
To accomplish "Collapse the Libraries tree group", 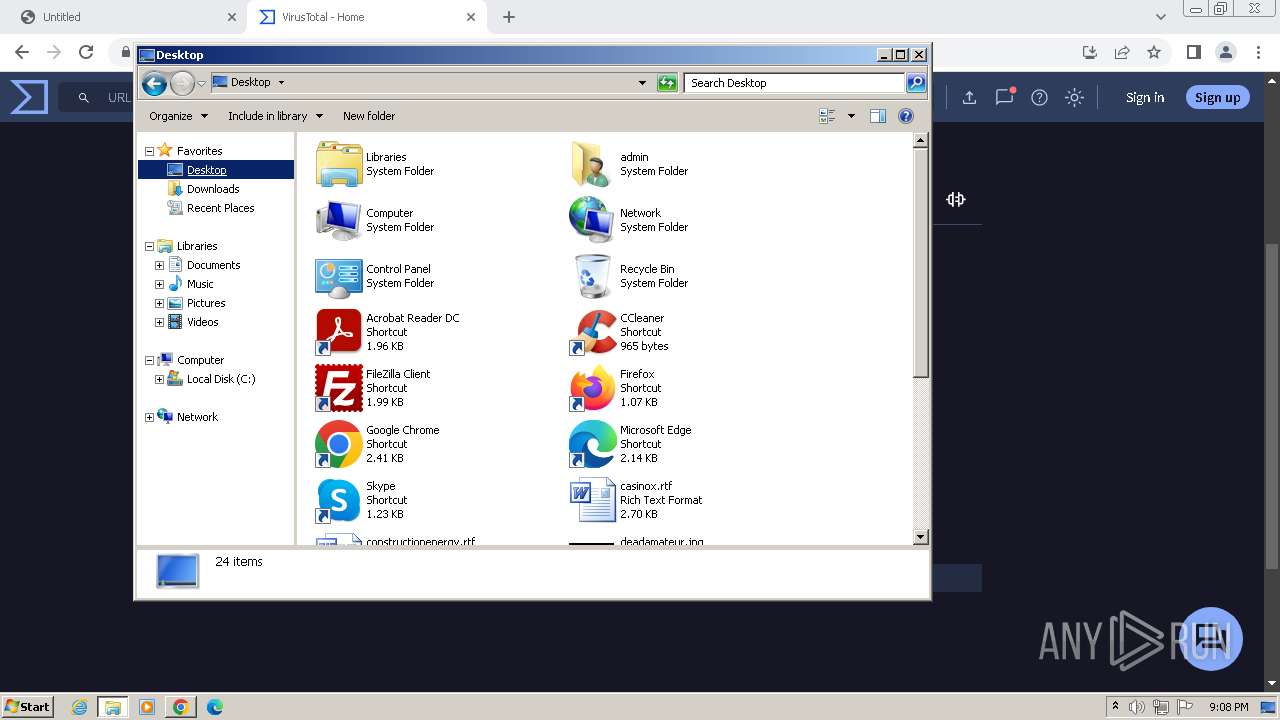I will pyautogui.click(x=149, y=246).
